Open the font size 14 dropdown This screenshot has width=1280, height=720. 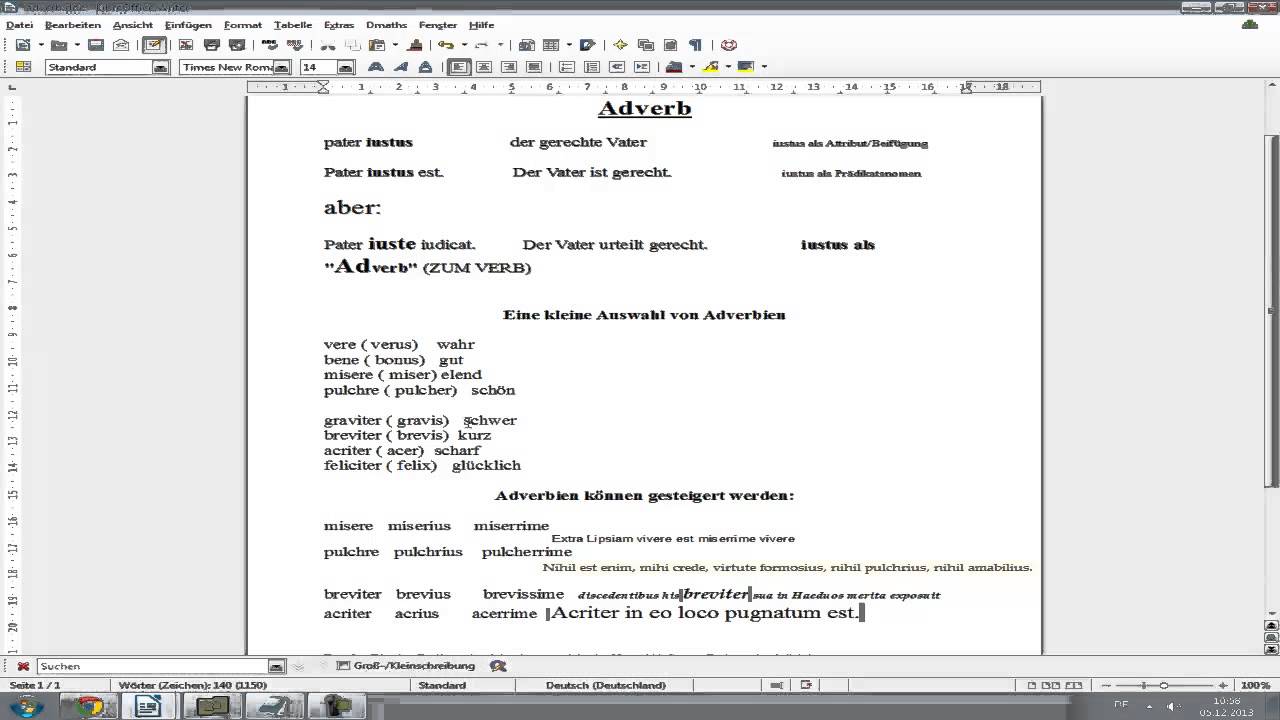pyautogui.click(x=345, y=67)
